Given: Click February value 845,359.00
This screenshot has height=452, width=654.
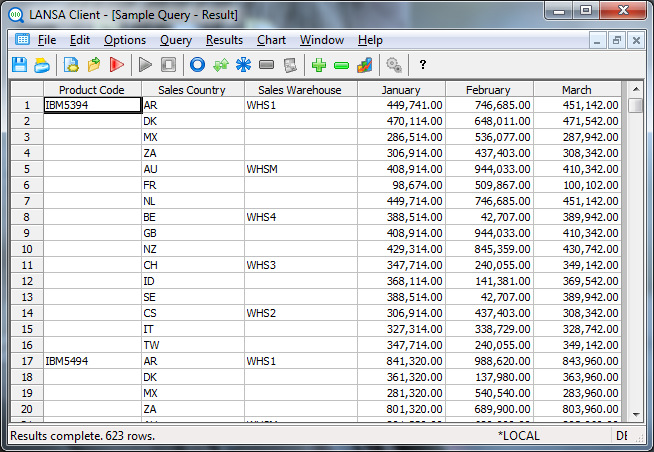Looking at the screenshot, I should point(490,249).
